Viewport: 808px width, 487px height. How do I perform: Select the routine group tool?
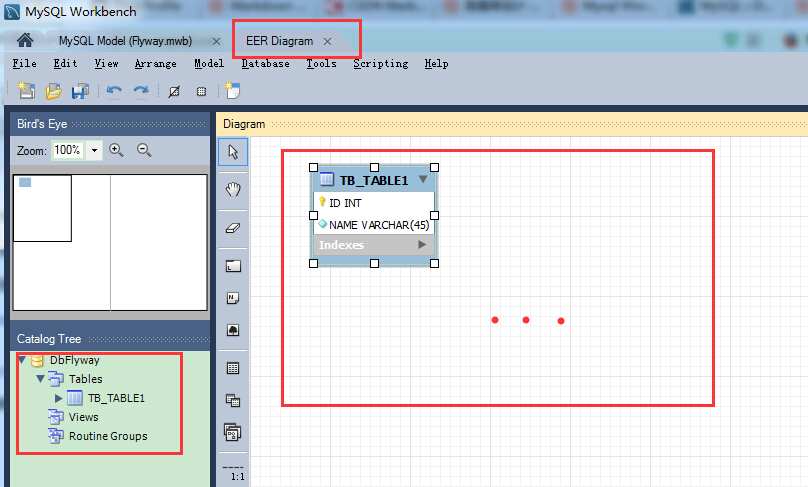[x=233, y=432]
